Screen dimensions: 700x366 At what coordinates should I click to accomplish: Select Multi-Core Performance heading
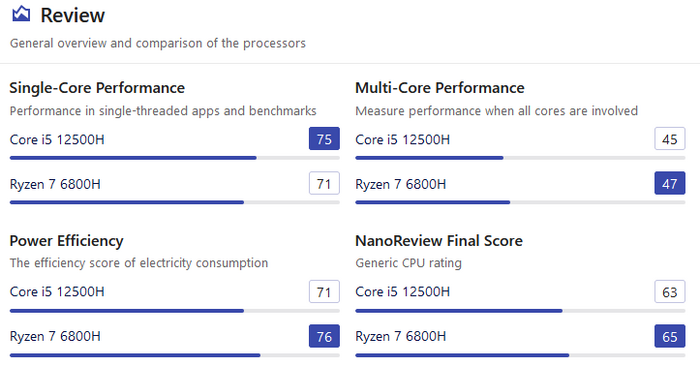[440, 88]
